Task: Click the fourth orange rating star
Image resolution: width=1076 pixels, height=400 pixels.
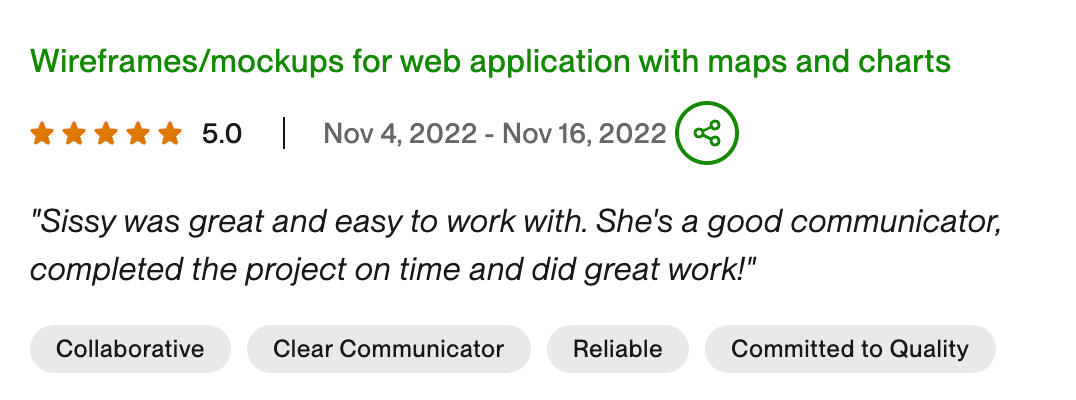Action: coord(137,133)
